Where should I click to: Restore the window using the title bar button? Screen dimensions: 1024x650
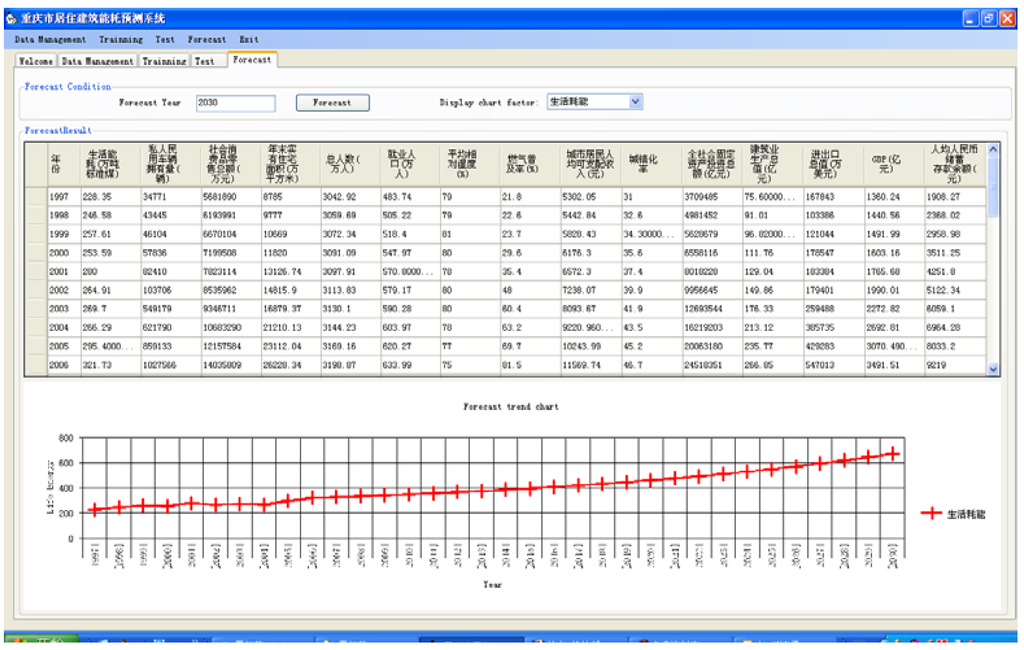coord(989,18)
